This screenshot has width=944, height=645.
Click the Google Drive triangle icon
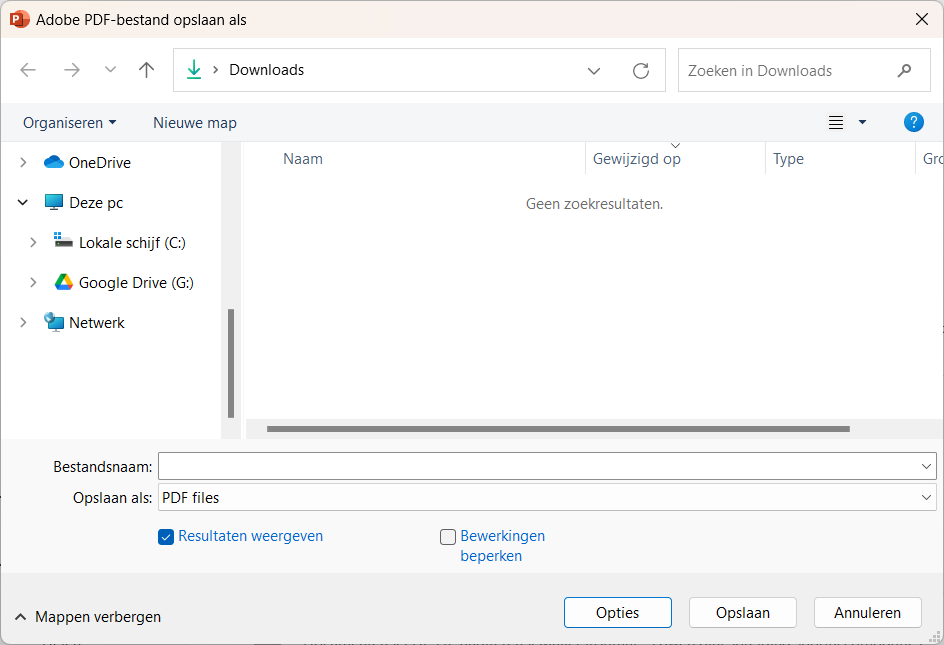[x=64, y=282]
